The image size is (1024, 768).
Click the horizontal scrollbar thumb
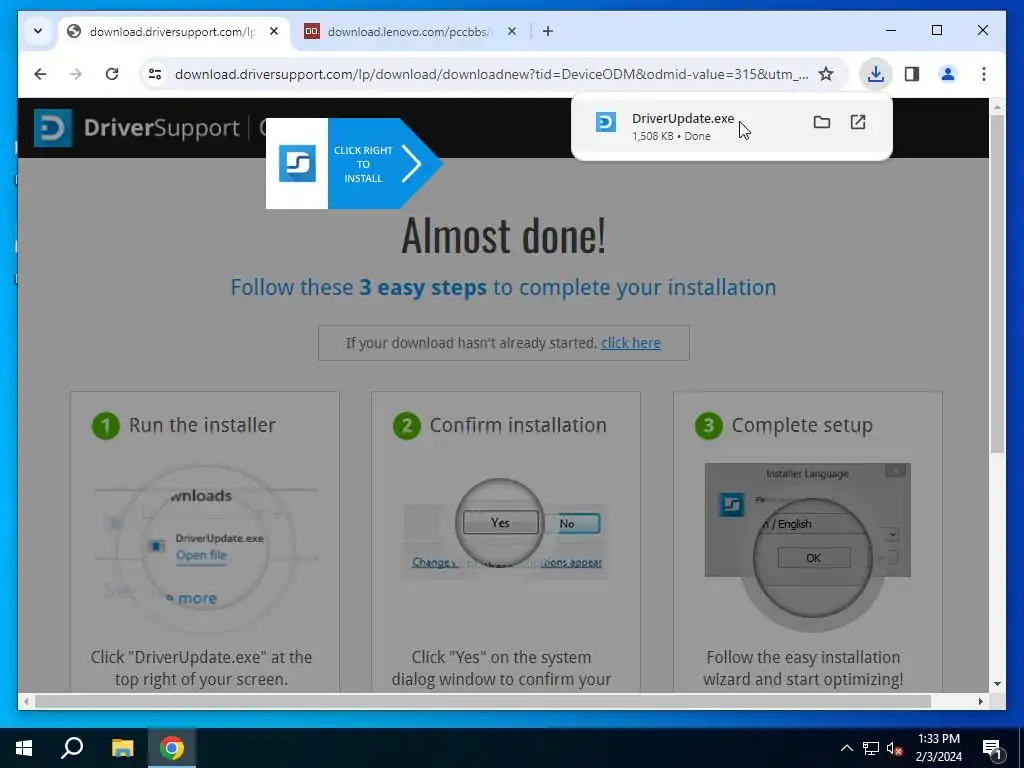(x=483, y=701)
